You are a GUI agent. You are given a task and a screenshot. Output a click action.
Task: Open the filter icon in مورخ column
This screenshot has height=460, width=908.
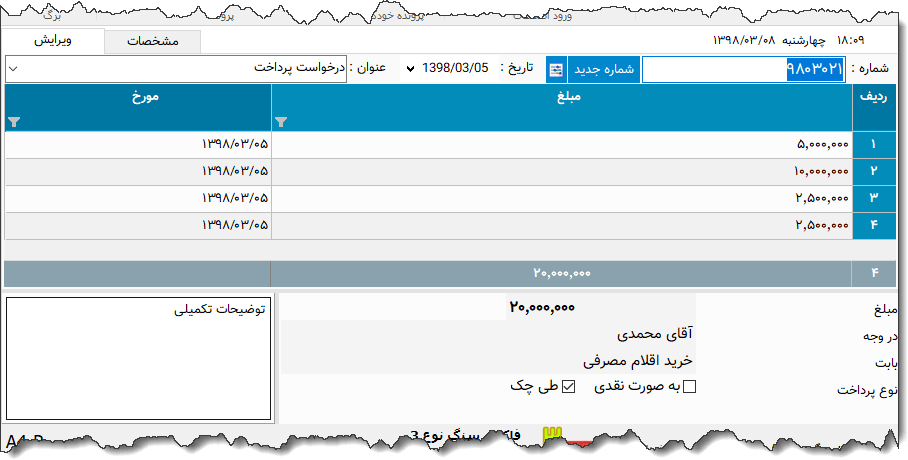click(14, 122)
